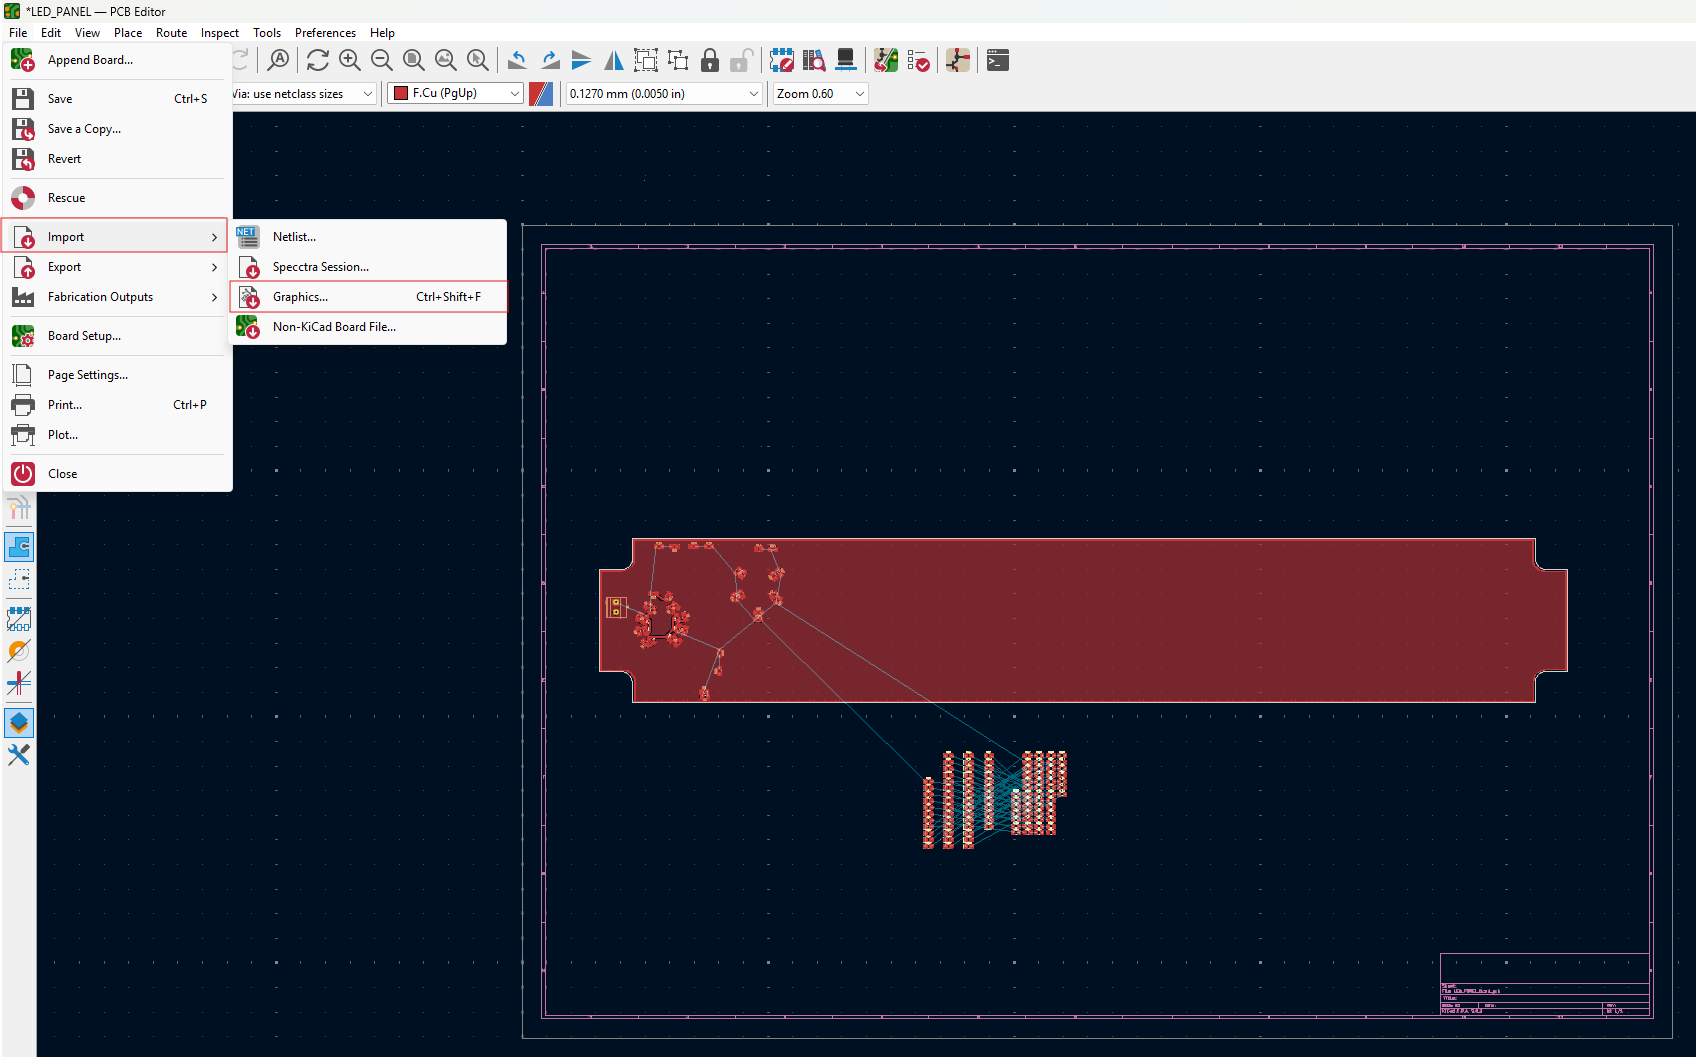Open the Place menu
Screen dimensions: 1696x1057
coord(128,32)
